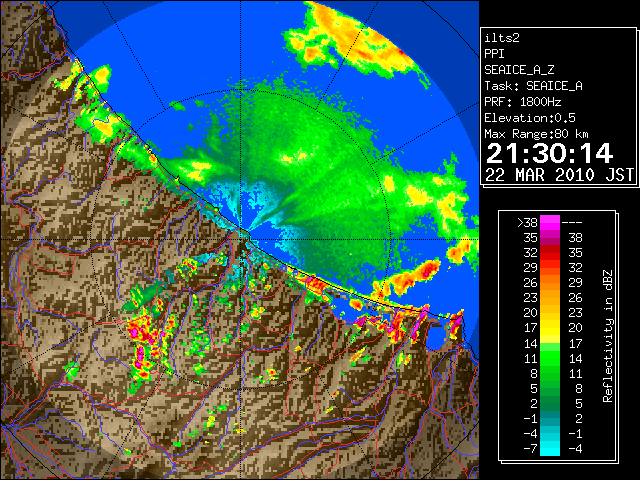
Task: Click the Reflectivity in dBZ axis label
Action: 608,336
